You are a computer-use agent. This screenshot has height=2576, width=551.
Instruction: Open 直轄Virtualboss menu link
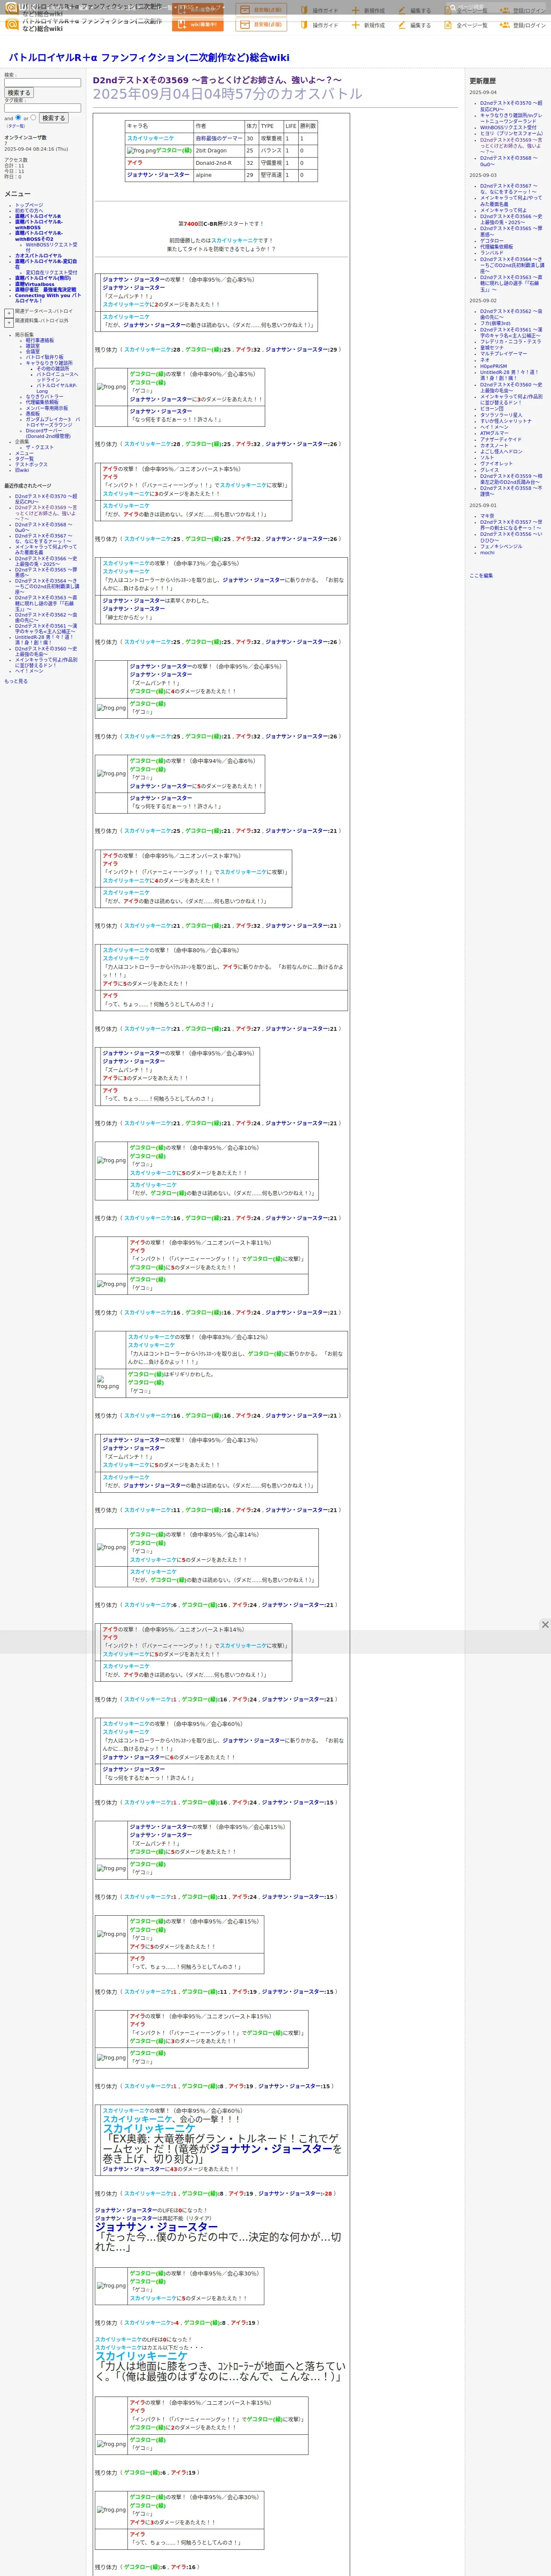point(35,284)
